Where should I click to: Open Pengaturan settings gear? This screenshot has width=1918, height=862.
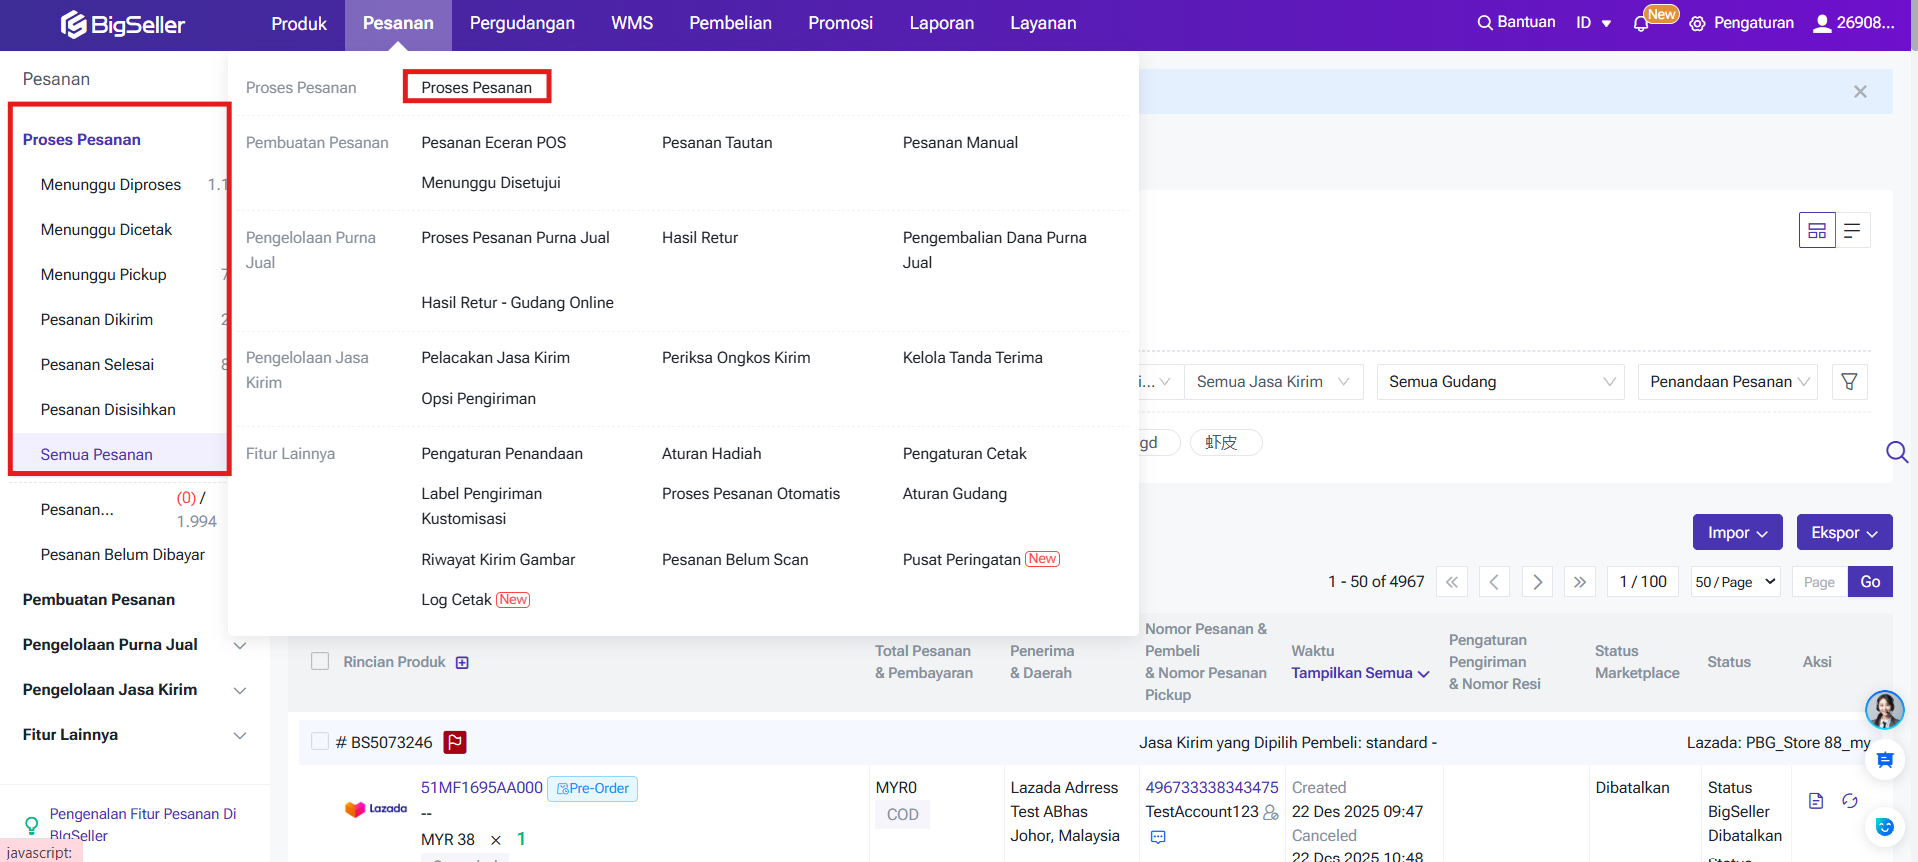(1697, 23)
